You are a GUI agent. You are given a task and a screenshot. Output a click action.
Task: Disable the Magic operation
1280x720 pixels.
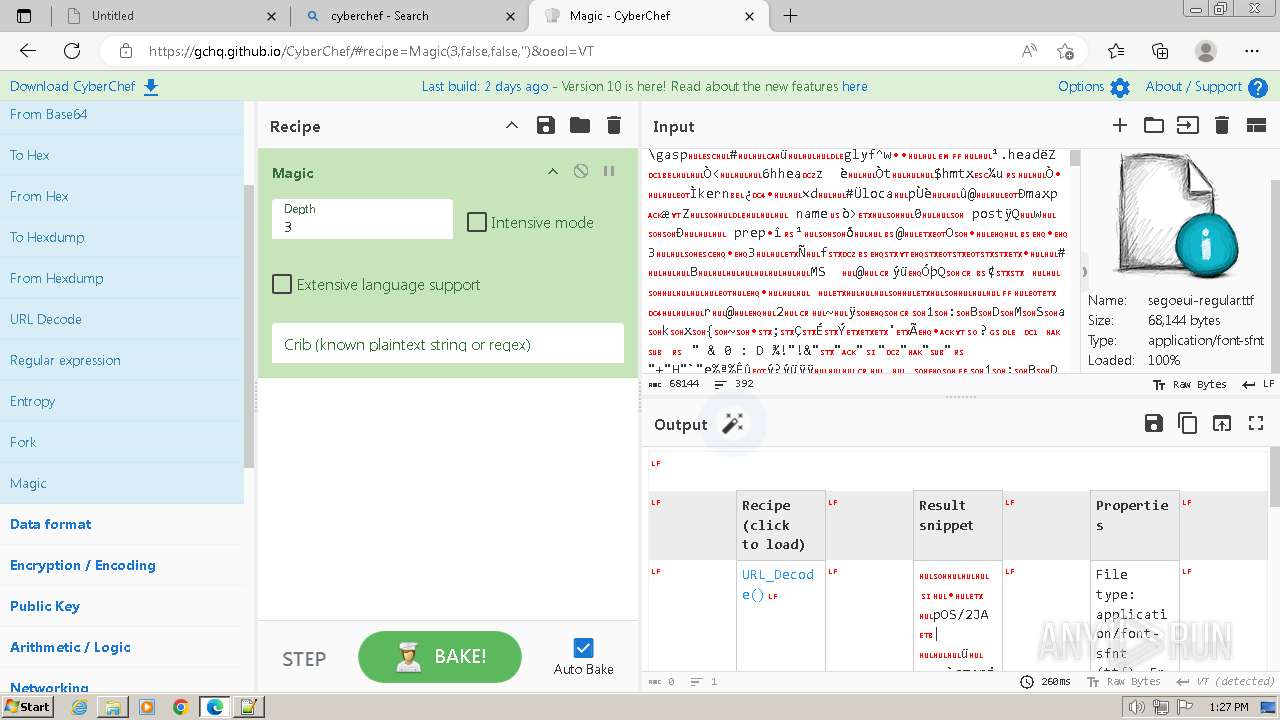(x=581, y=172)
